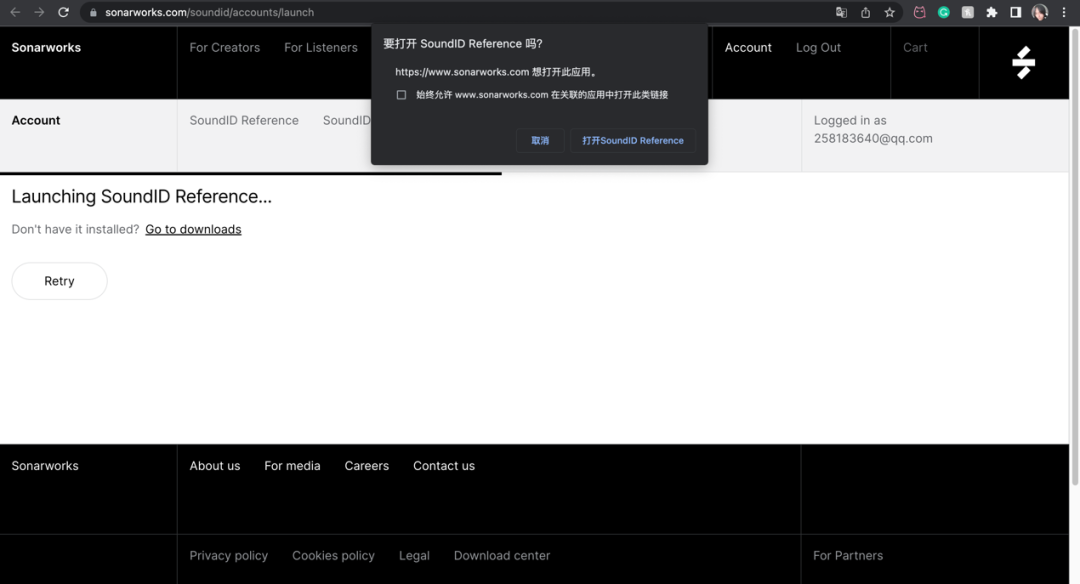Open the Chrome profile avatar
The image size is (1080, 584).
1039,12
